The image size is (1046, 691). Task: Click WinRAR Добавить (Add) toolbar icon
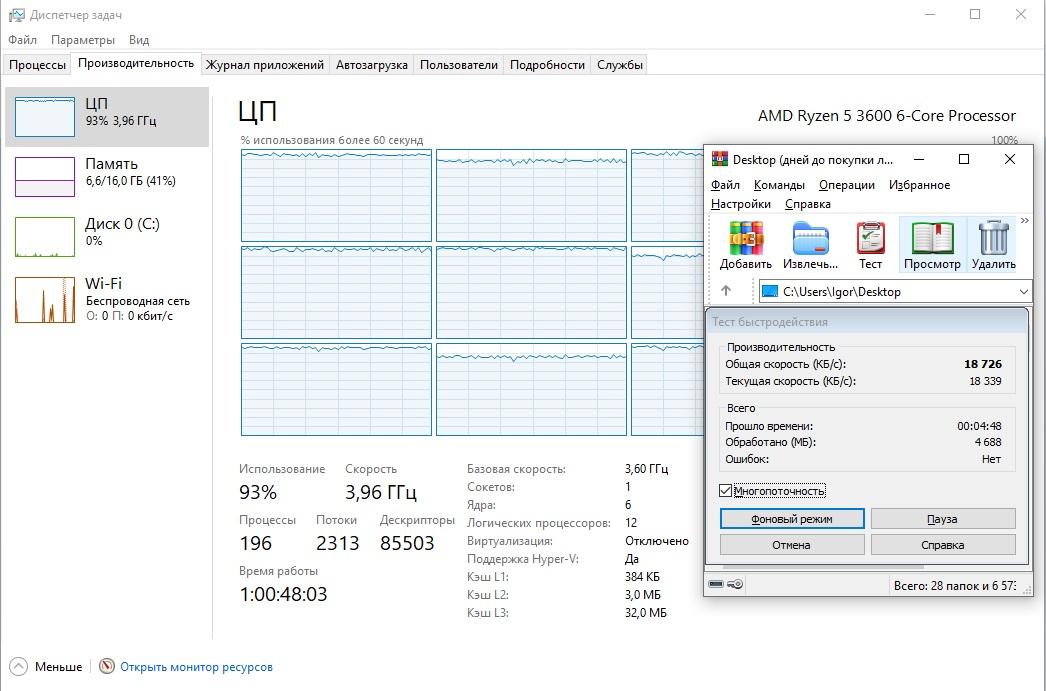click(746, 238)
